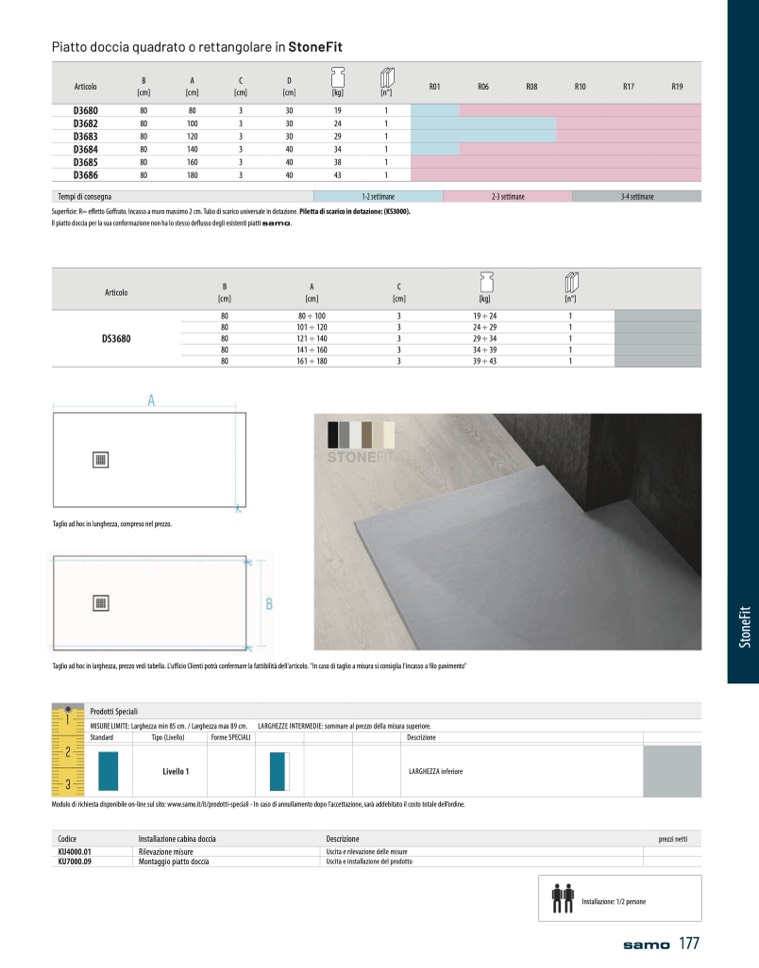Viewport: 759px width, 968px height.
Task: Click article code KU4000.01
Action: click(75, 851)
